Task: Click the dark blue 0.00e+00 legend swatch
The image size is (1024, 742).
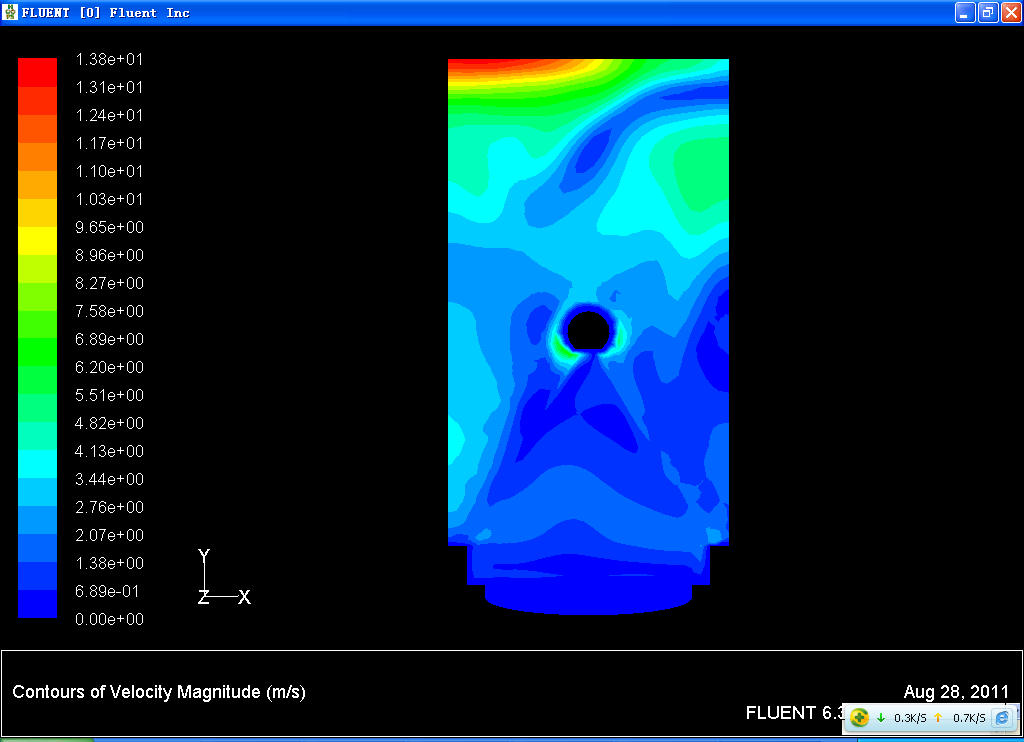Action: coord(37,604)
